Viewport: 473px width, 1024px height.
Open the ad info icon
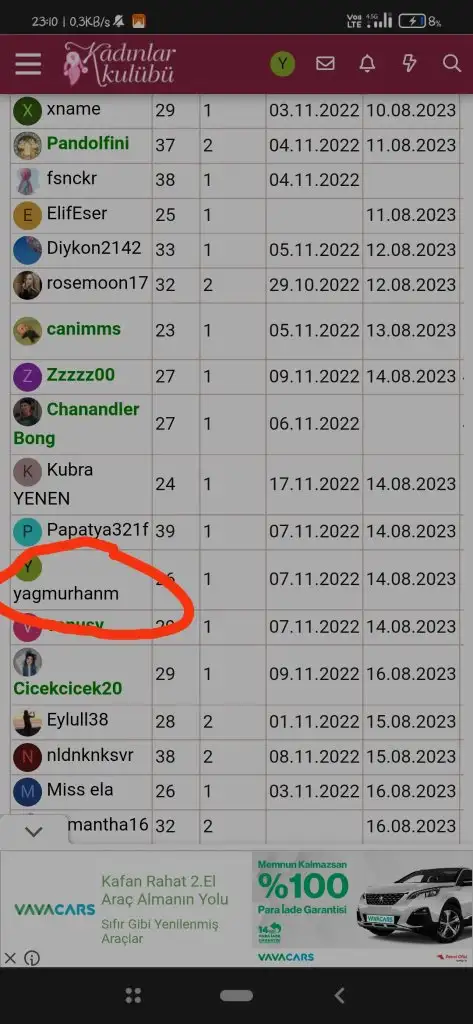[x=32, y=958]
